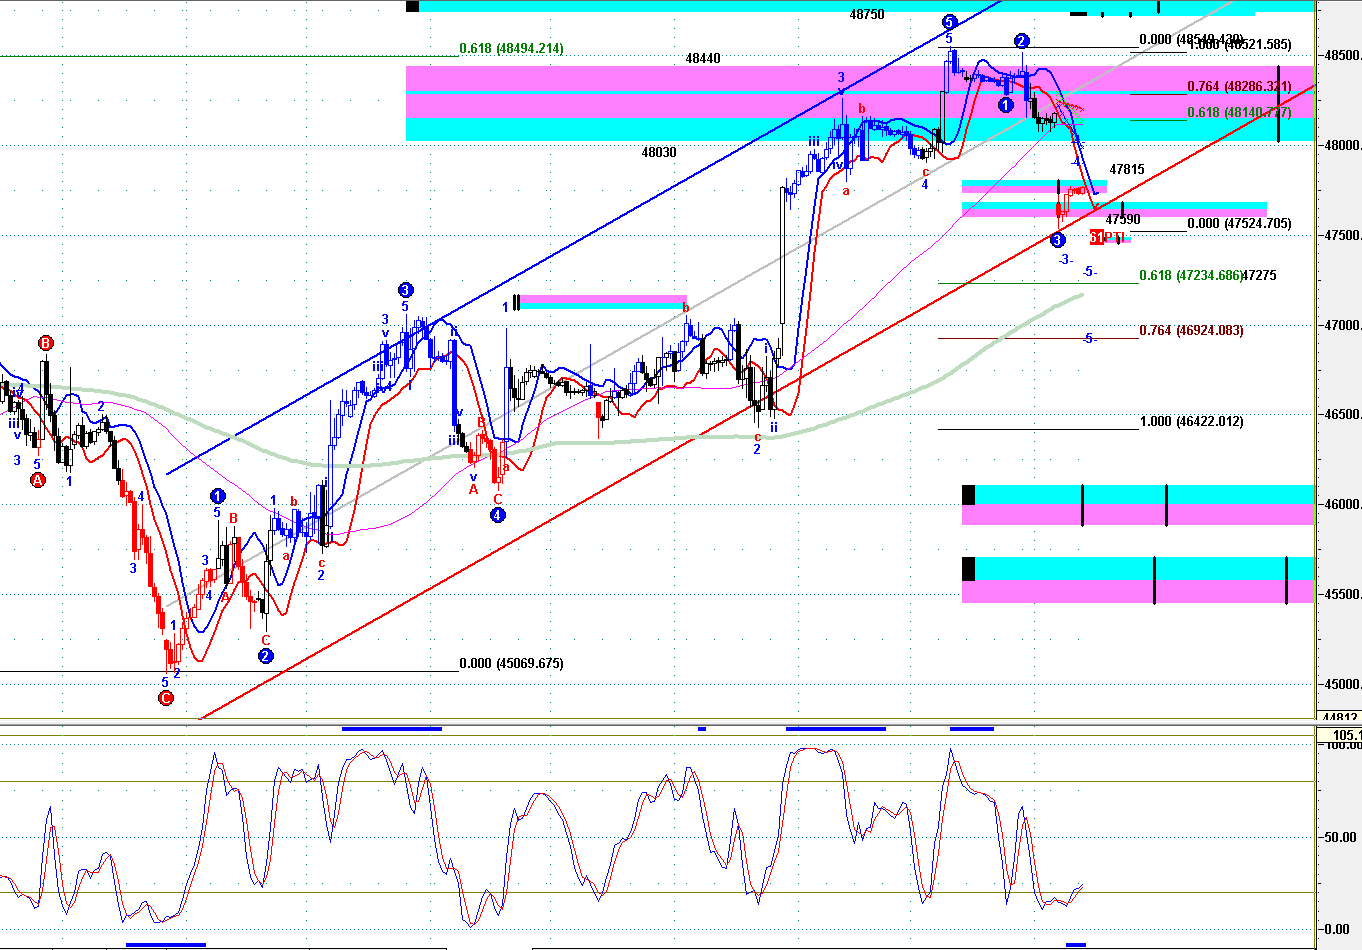The width and height of the screenshot is (1362, 950).
Task: Select the blue circled 4 wave marker
Action: click(x=498, y=515)
